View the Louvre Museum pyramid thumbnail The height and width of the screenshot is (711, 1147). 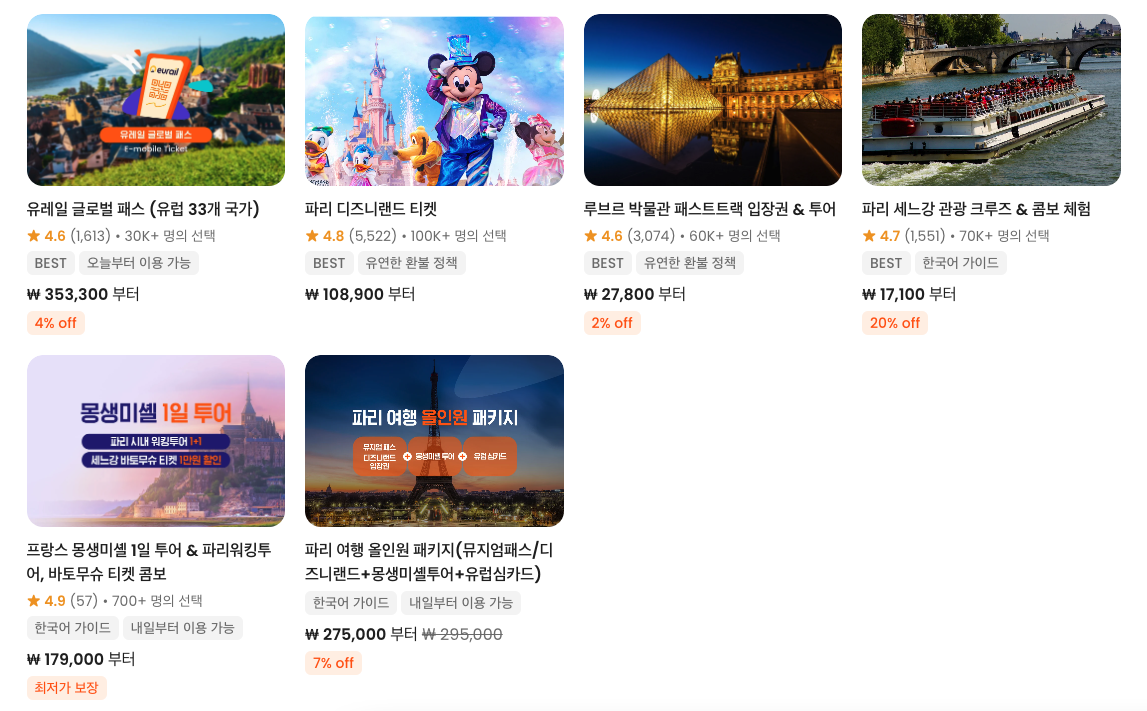click(712, 100)
